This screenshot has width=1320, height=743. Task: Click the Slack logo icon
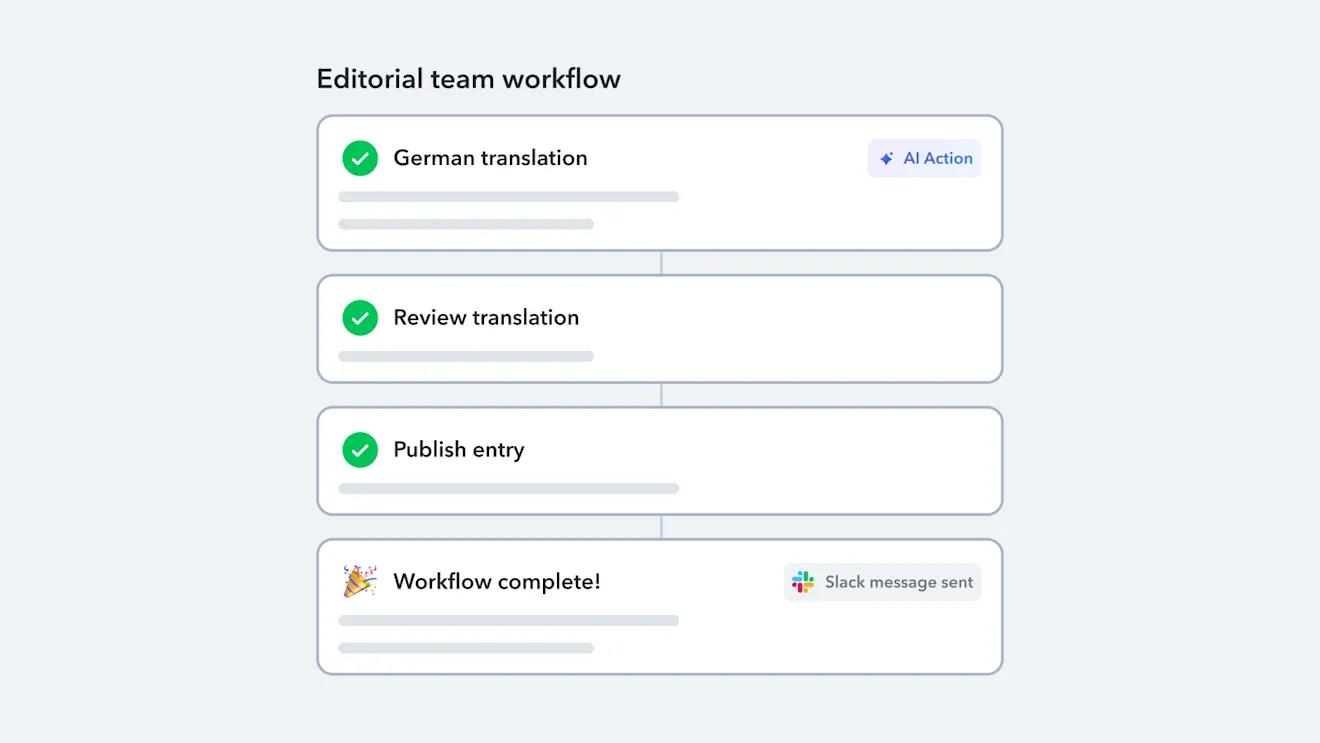803,582
